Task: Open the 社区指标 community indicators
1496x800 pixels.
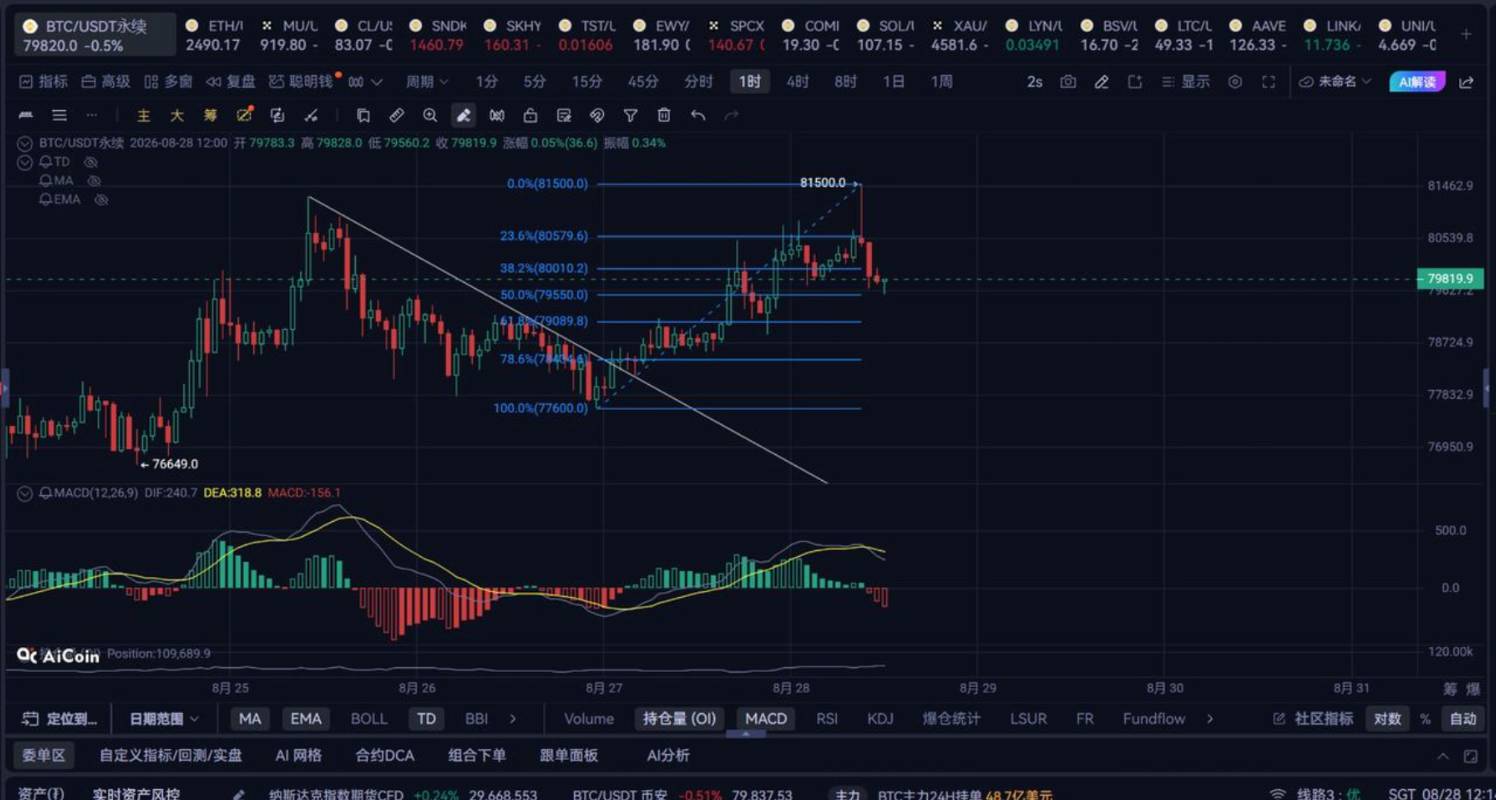Action: (x=1312, y=719)
